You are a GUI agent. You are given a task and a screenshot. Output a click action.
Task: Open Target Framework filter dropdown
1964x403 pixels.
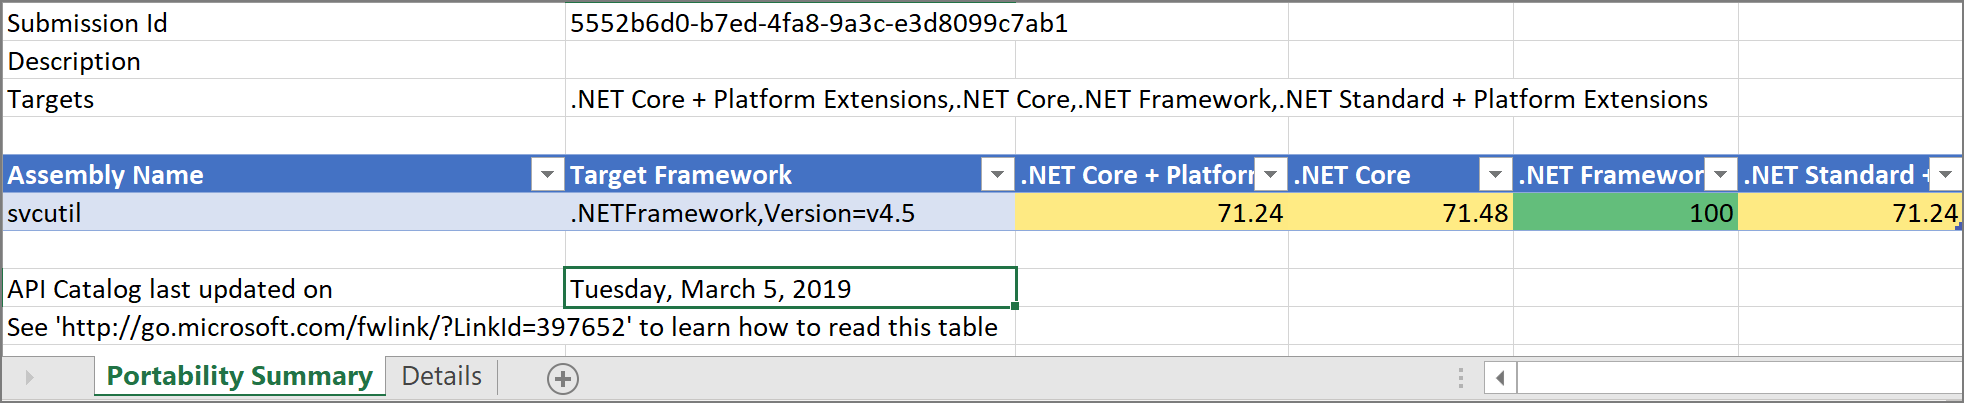coord(996,175)
